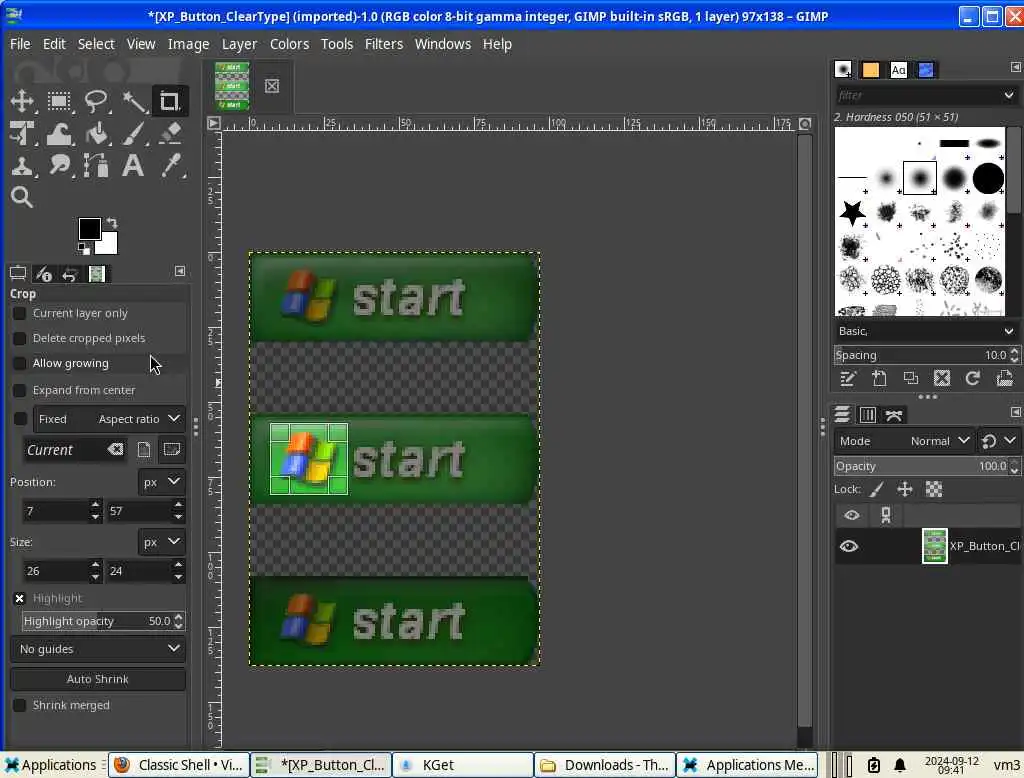Swap foreground and background colors
1024x778 pixels.
point(112,222)
